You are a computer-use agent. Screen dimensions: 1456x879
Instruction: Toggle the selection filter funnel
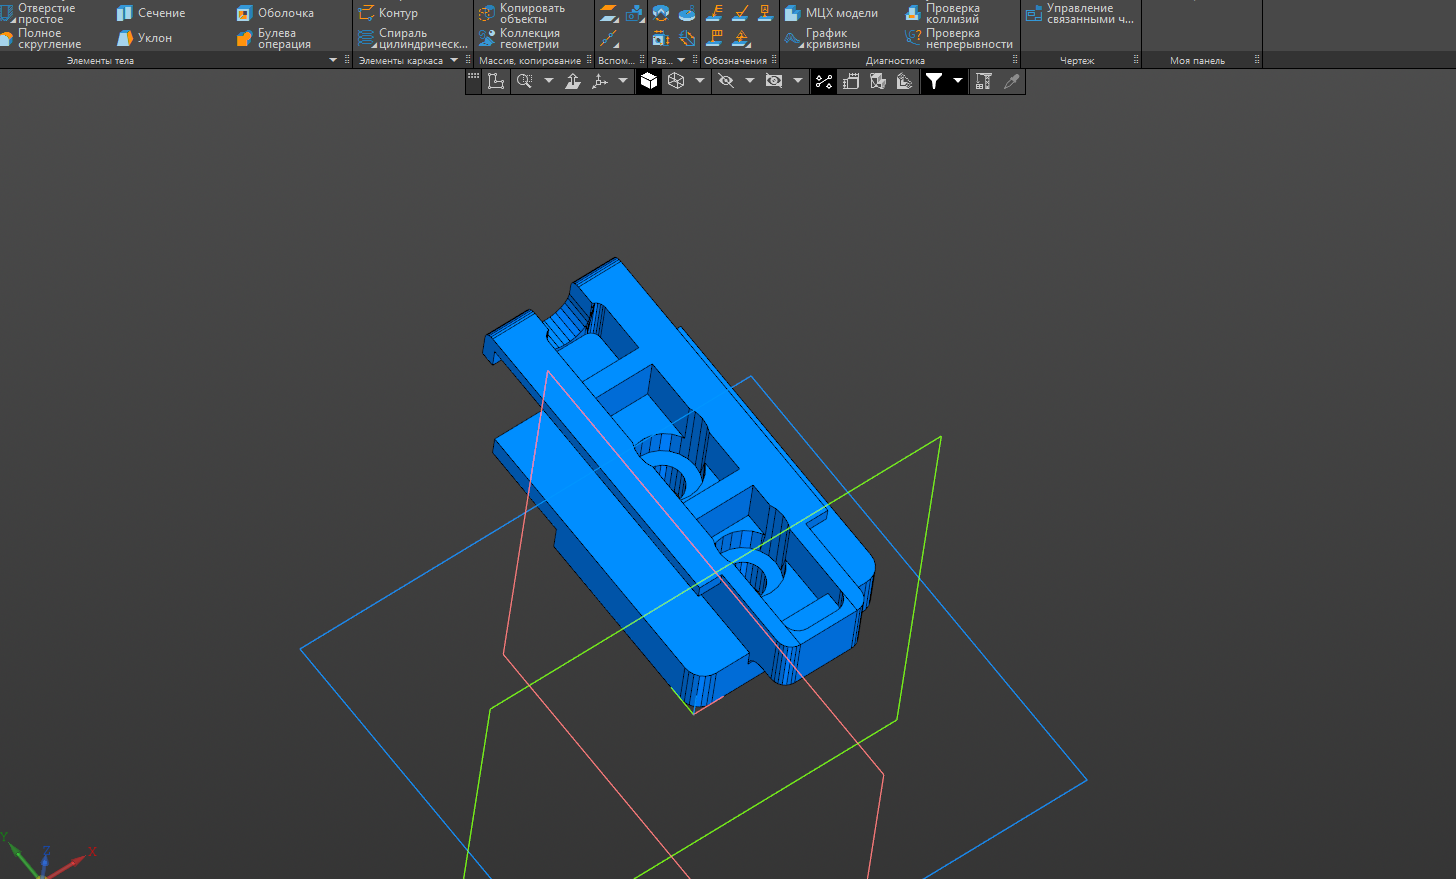[934, 81]
